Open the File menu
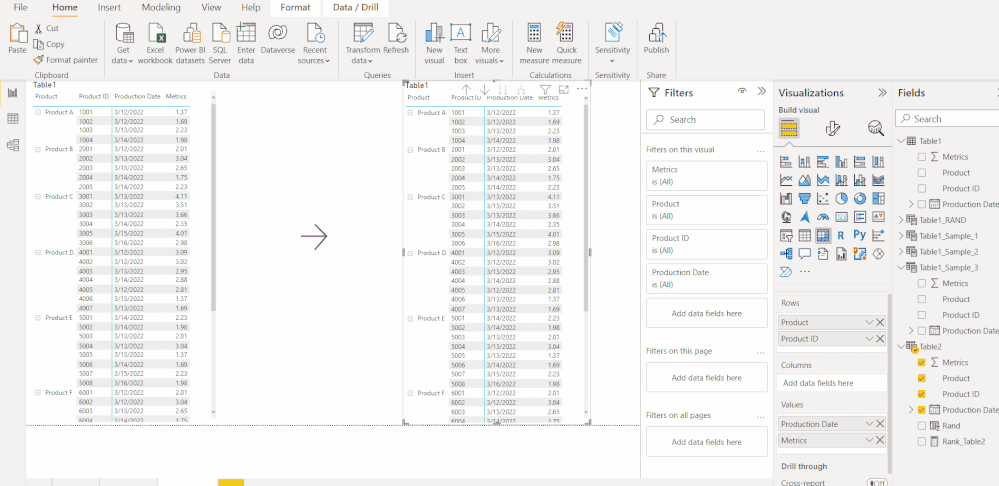 click(x=20, y=8)
